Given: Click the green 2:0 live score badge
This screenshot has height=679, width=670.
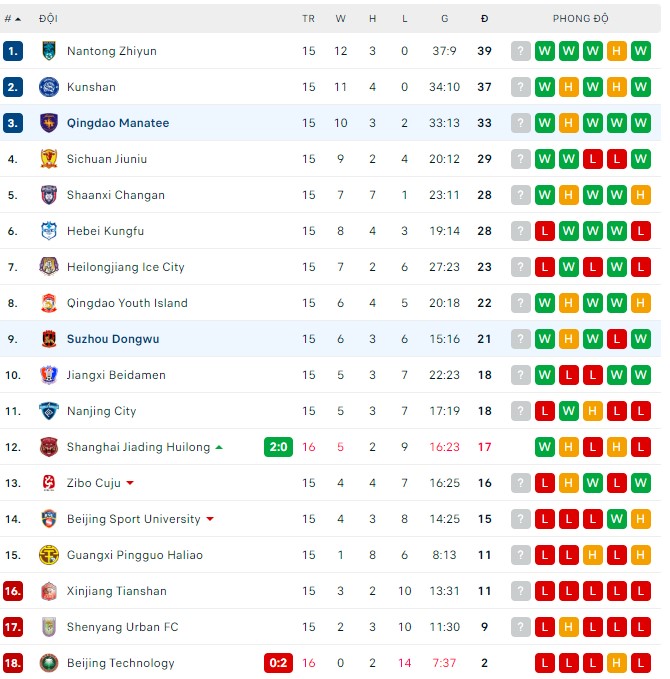Looking at the screenshot, I should point(278,446).
